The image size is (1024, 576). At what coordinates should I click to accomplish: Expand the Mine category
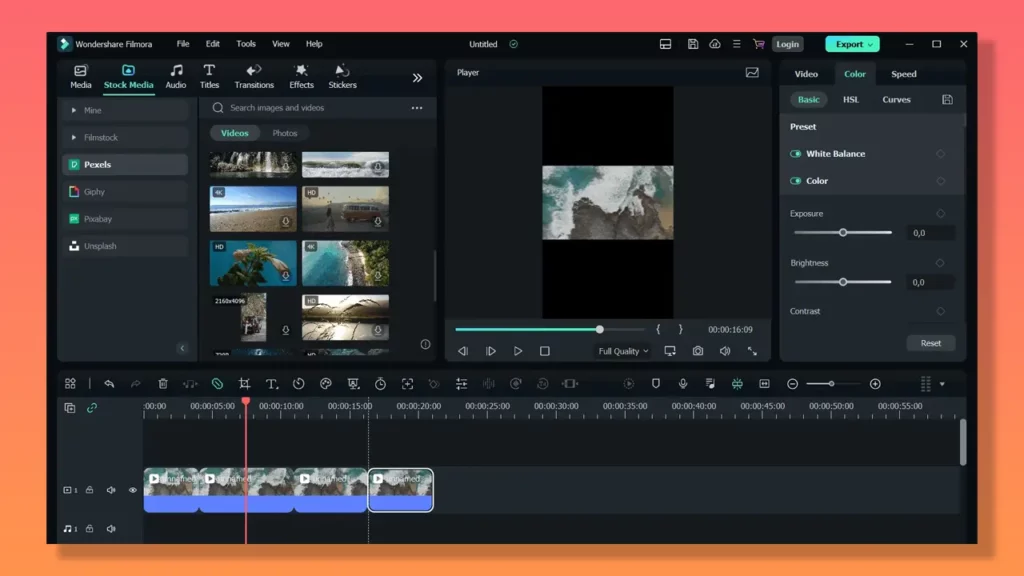tap(125, 110)
